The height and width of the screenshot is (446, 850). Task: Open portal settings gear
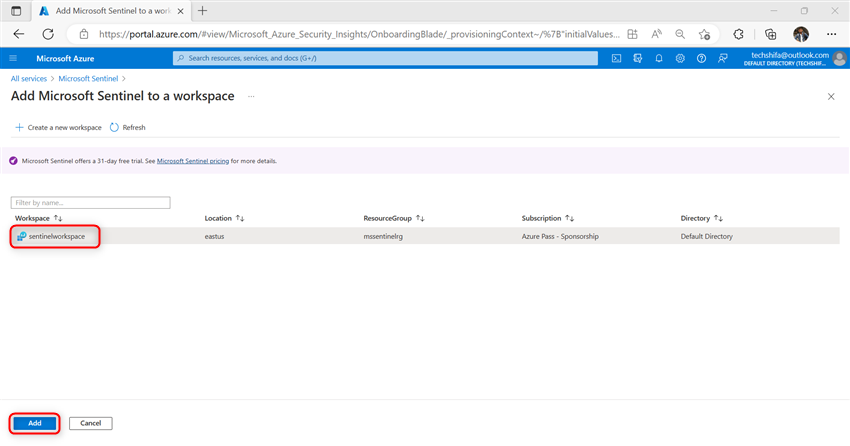click(680, 58)
